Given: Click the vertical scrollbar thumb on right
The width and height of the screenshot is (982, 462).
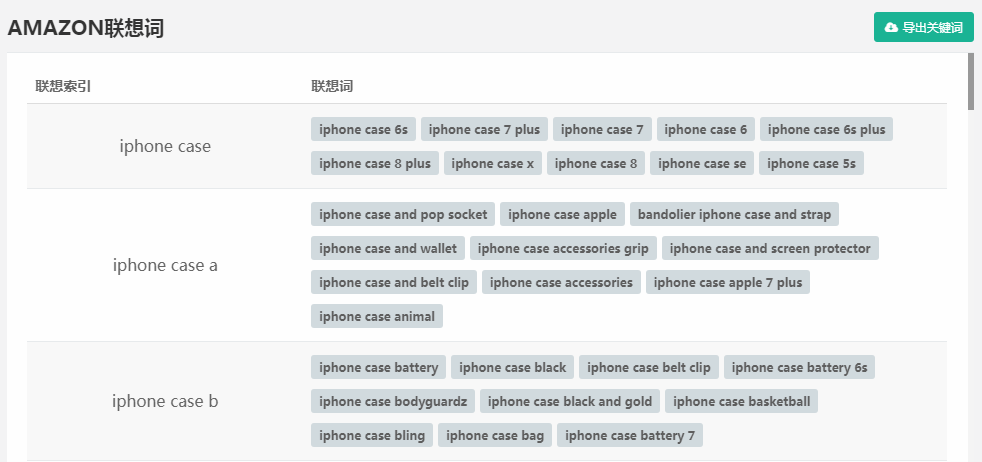Looking at the screenshot, I should tap(971, 81).
